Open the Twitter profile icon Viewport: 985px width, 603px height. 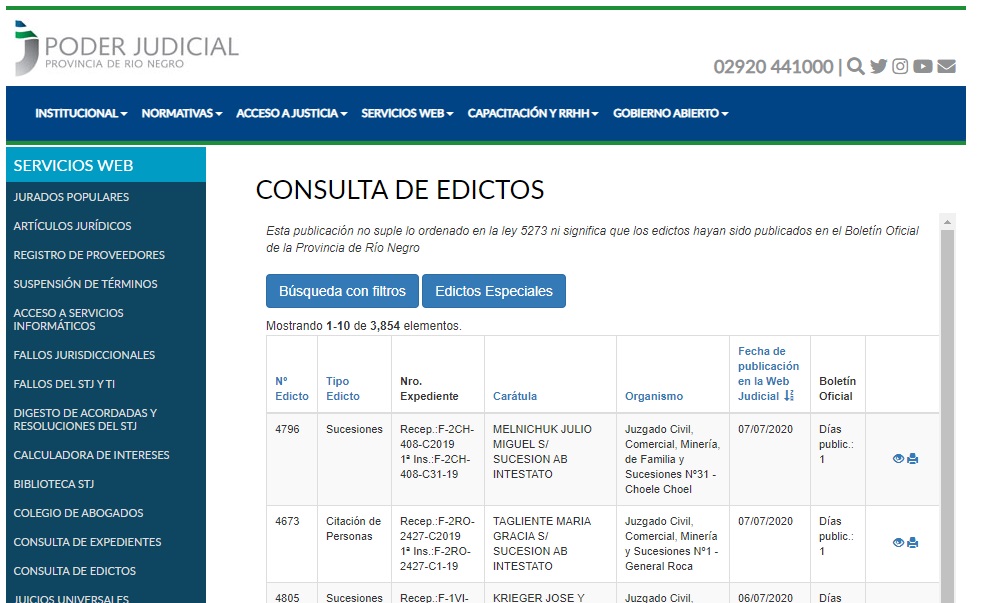[878, 67]
